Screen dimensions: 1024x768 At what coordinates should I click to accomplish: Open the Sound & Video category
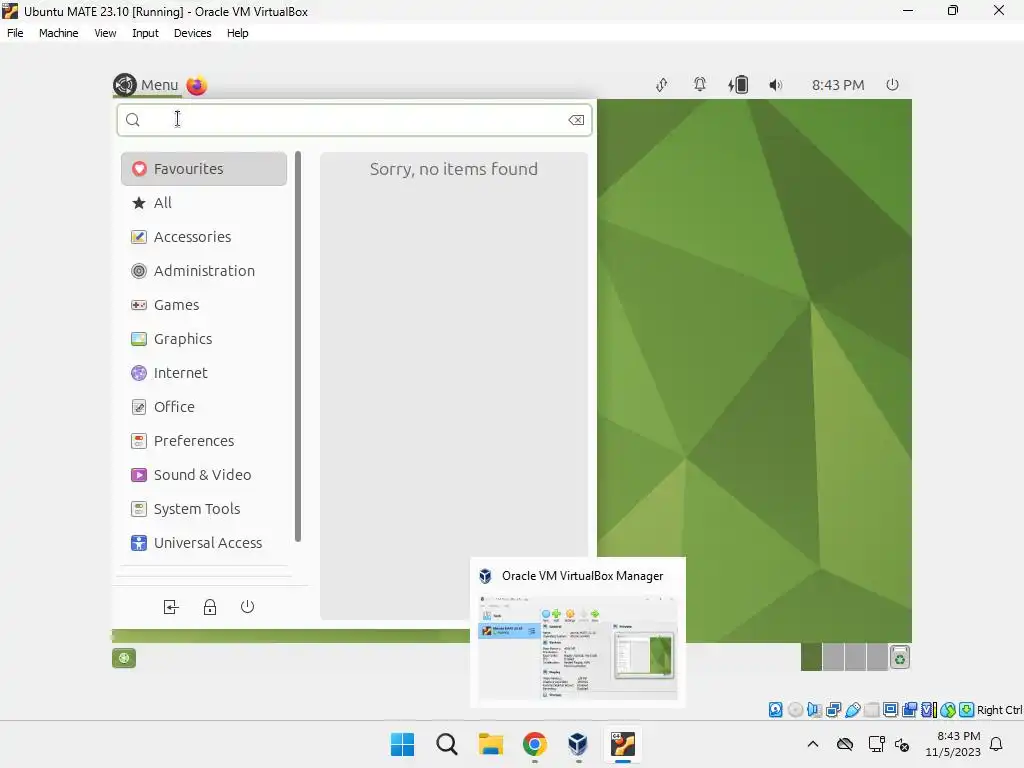[204, 474]
